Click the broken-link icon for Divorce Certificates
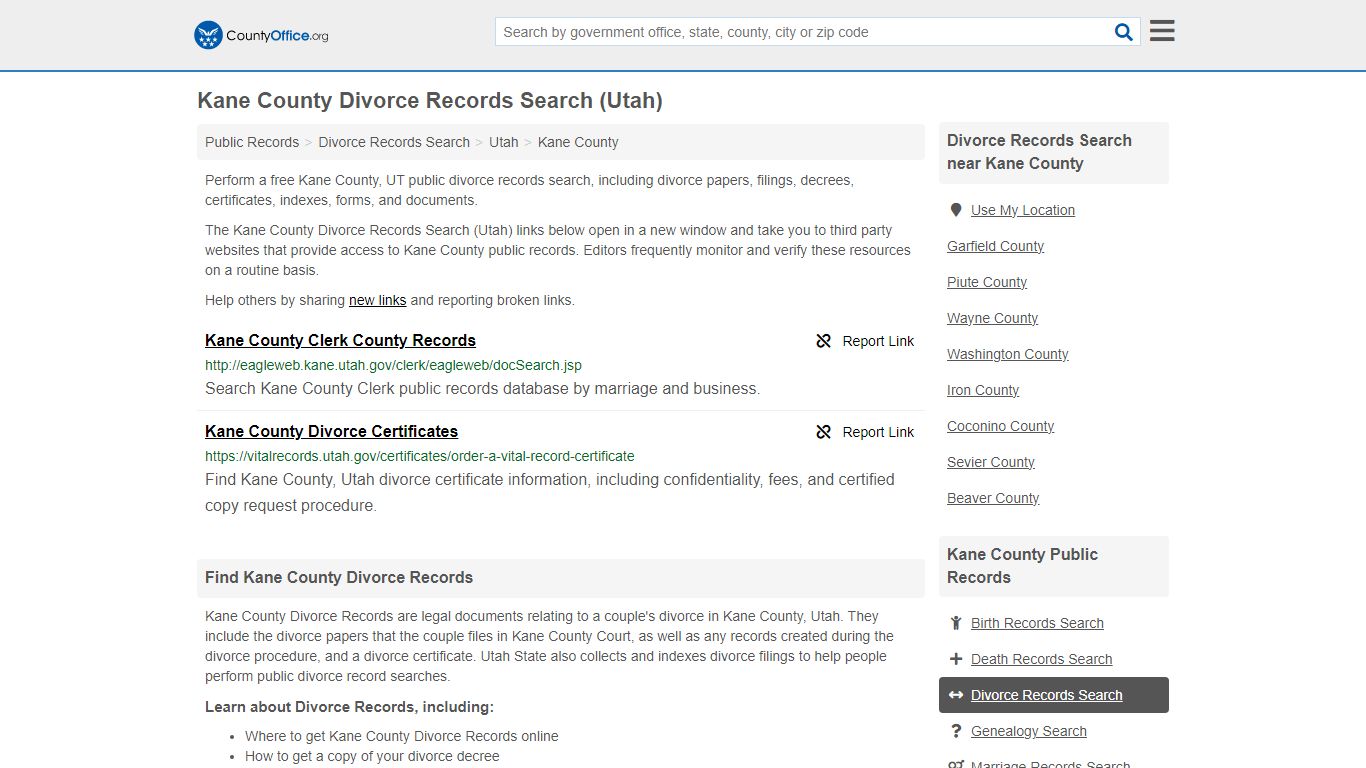Viewport: 1366px width, 768px height. [x=824, y=432]
